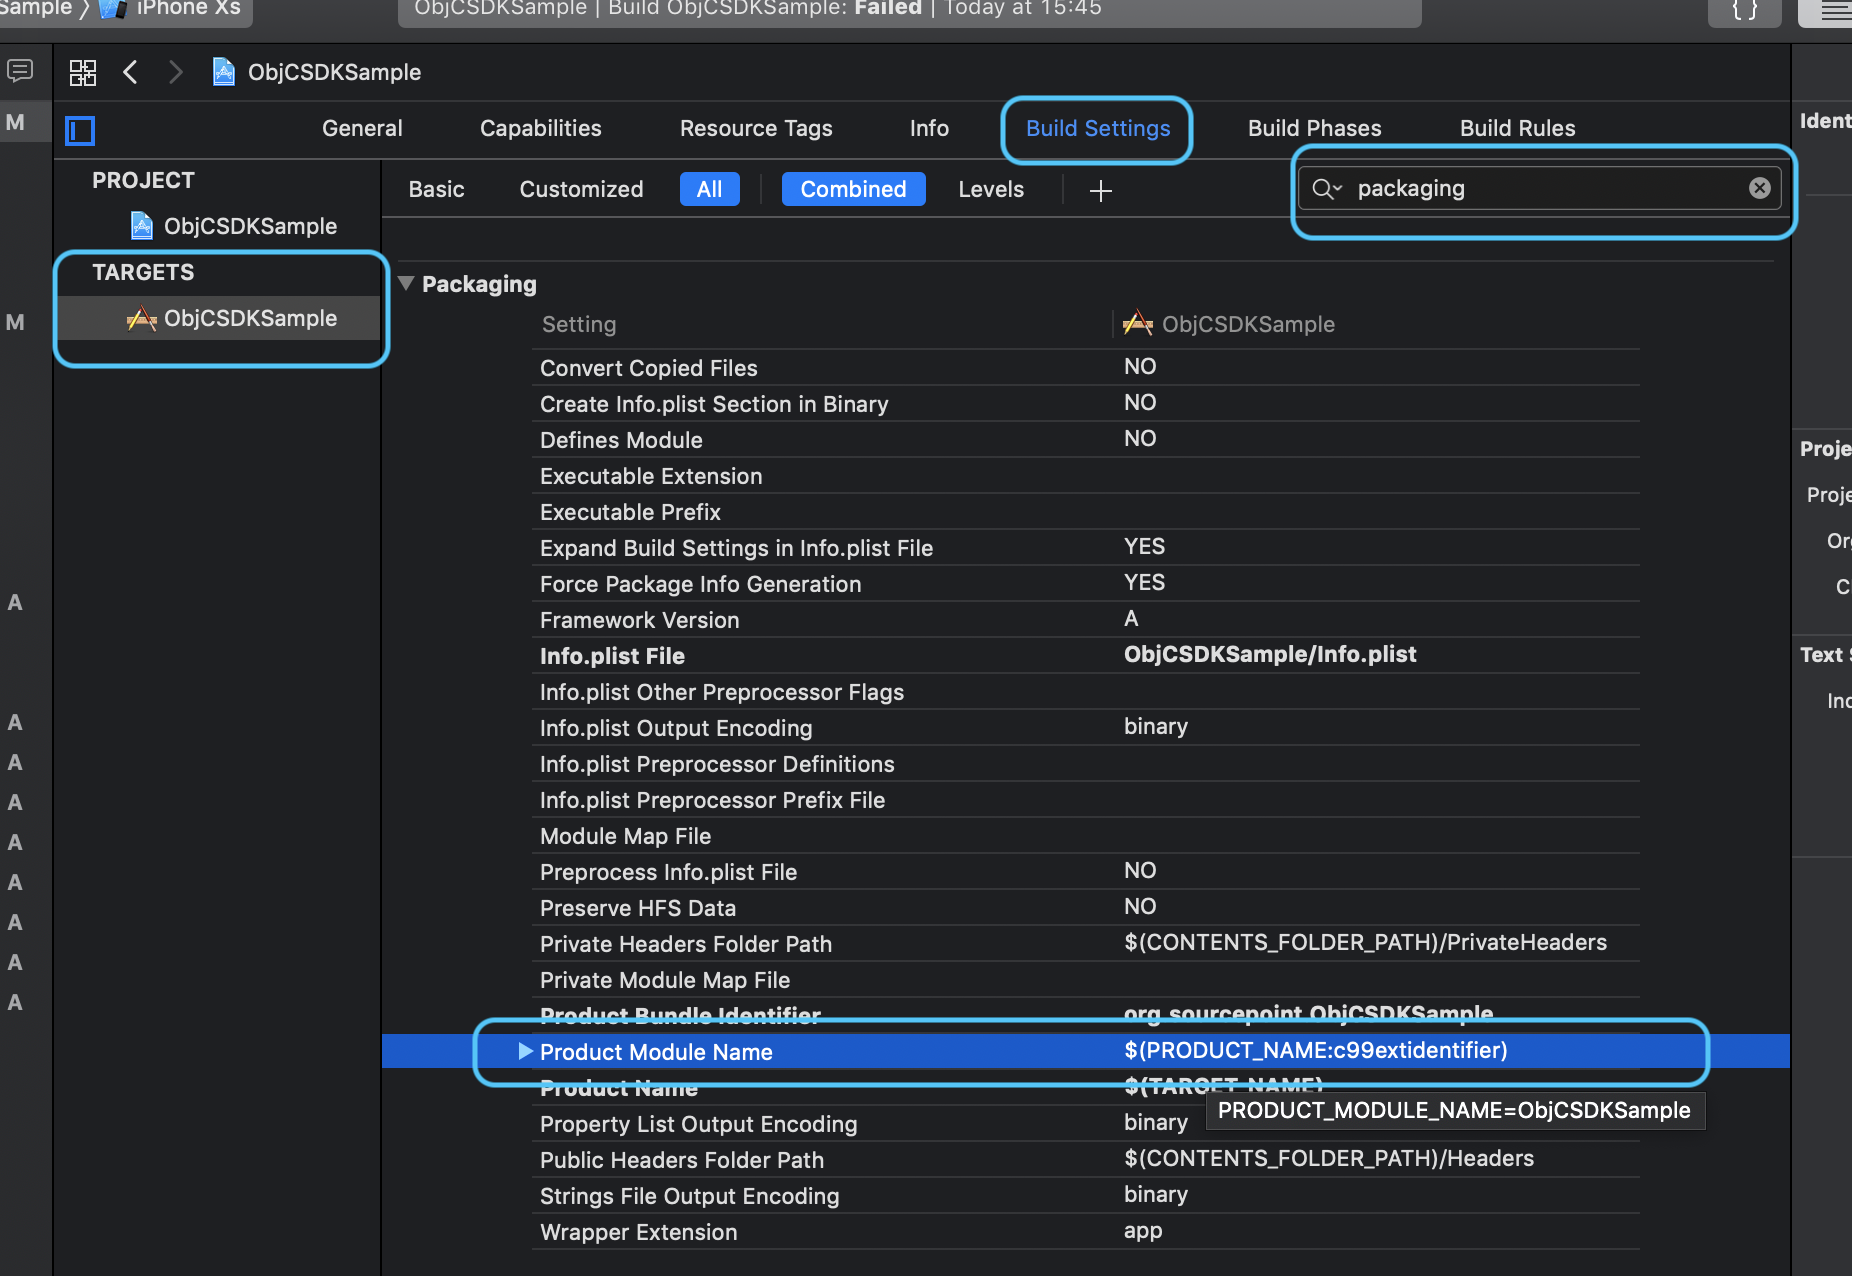The height and width of the screenshot is (1276, 1852).
Task: Select iPhone Xs destination in scheme bar
Action: coord(170,9)
